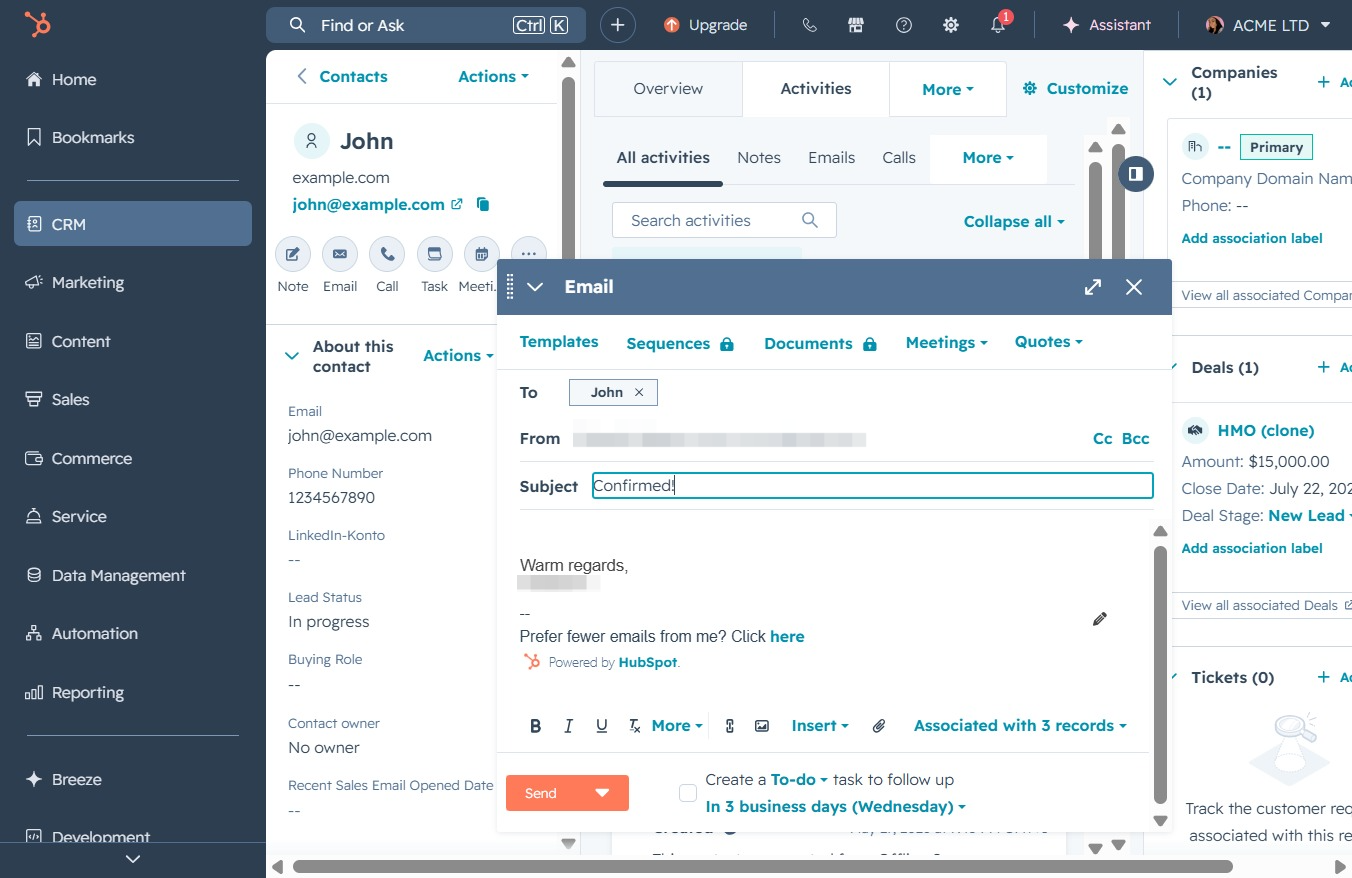Click the Find or Ask search bar
The width and height of the screenshot is (1352, 878).
pos(425,25)
